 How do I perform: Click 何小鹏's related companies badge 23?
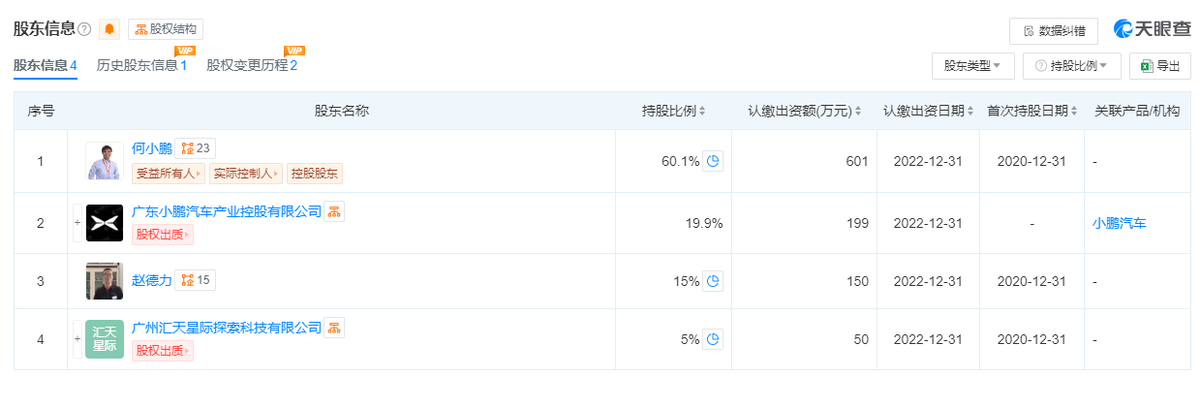pyautogui.click(x=194, y=149)
